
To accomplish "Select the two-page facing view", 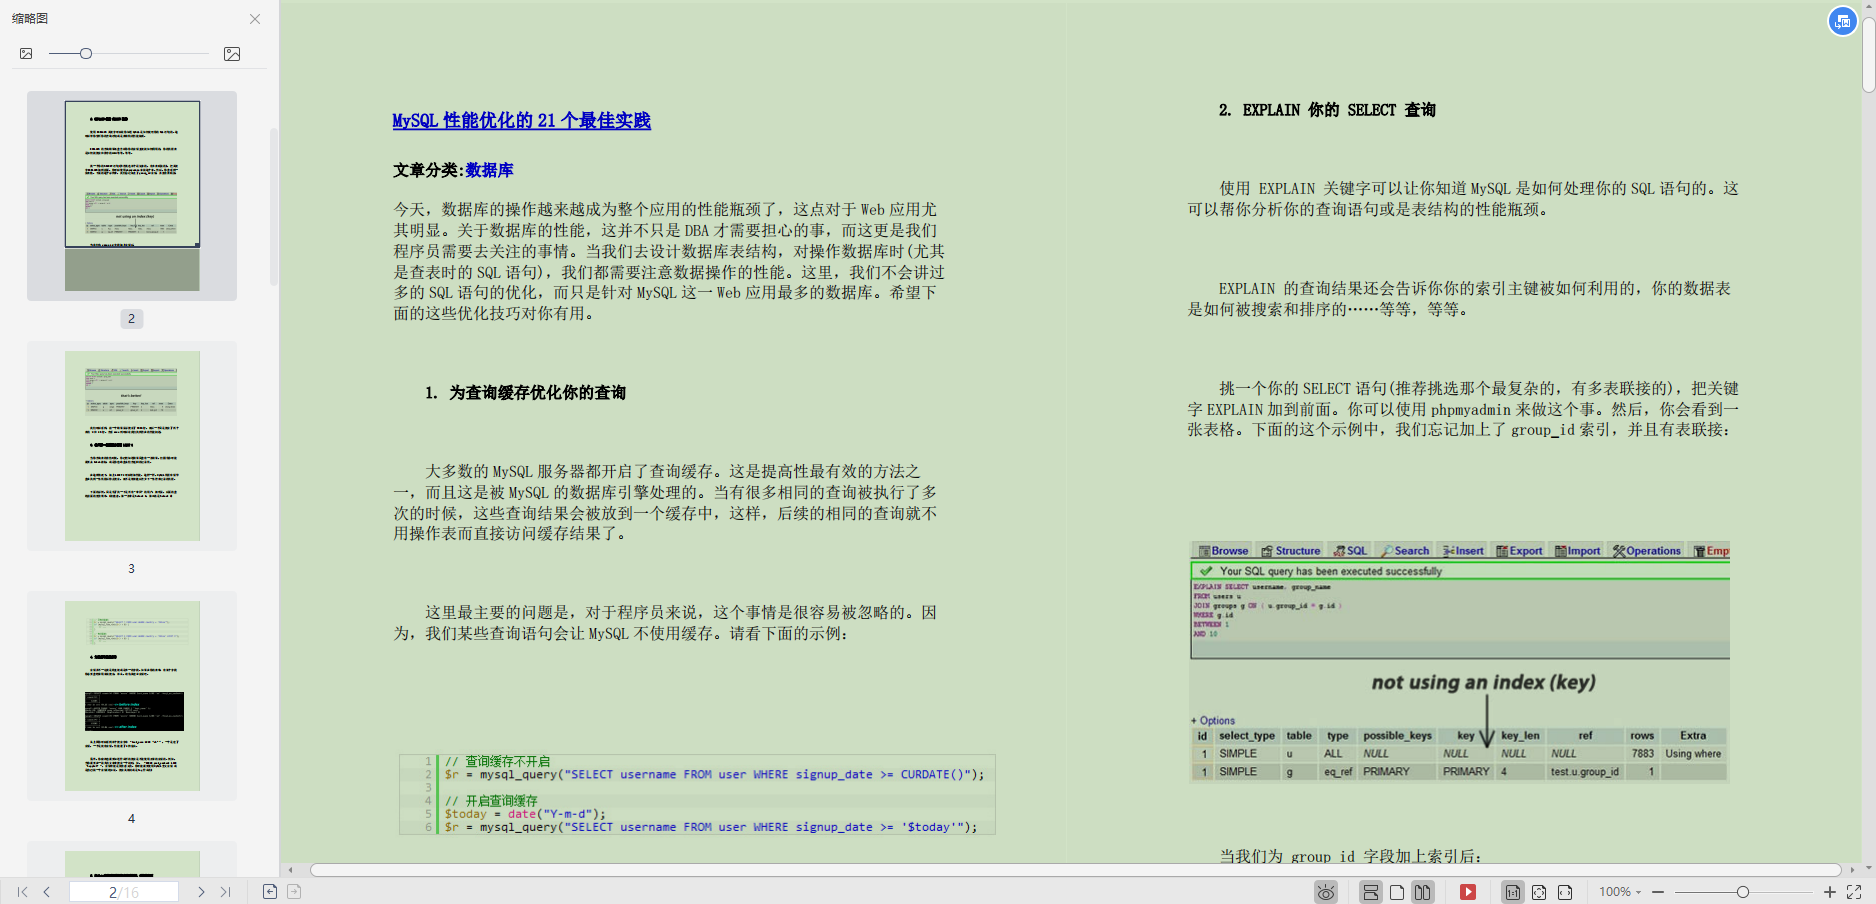I will pos(1421,892).
